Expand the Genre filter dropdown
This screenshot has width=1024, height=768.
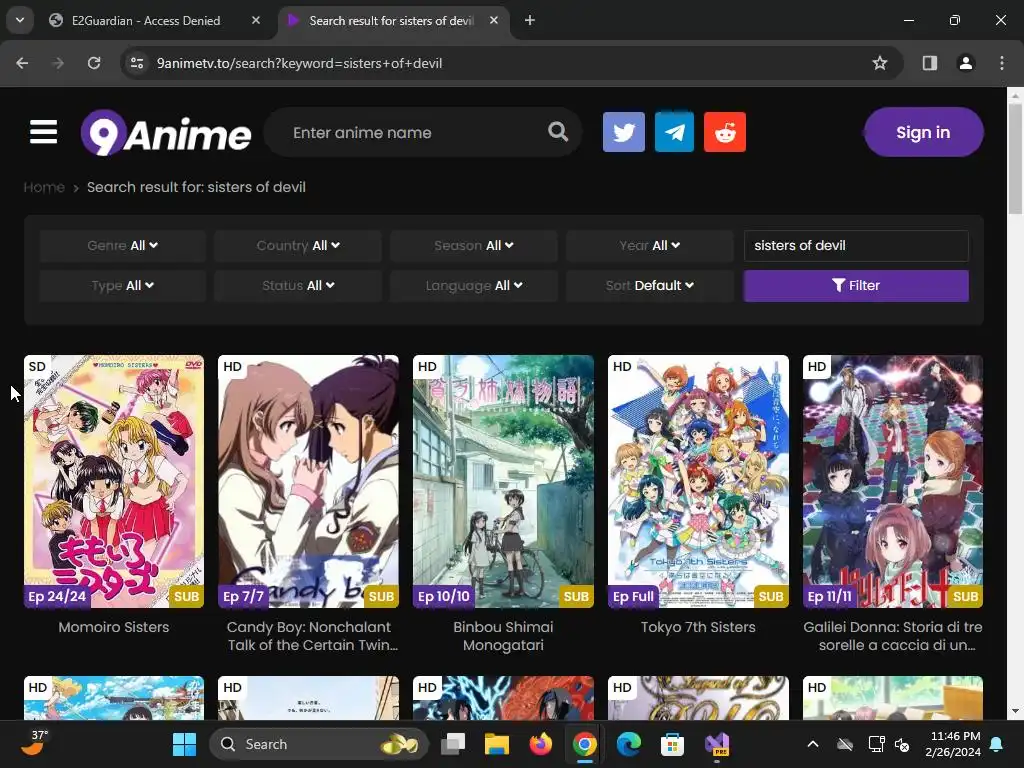pyautogui.click(x=122, y=246)
